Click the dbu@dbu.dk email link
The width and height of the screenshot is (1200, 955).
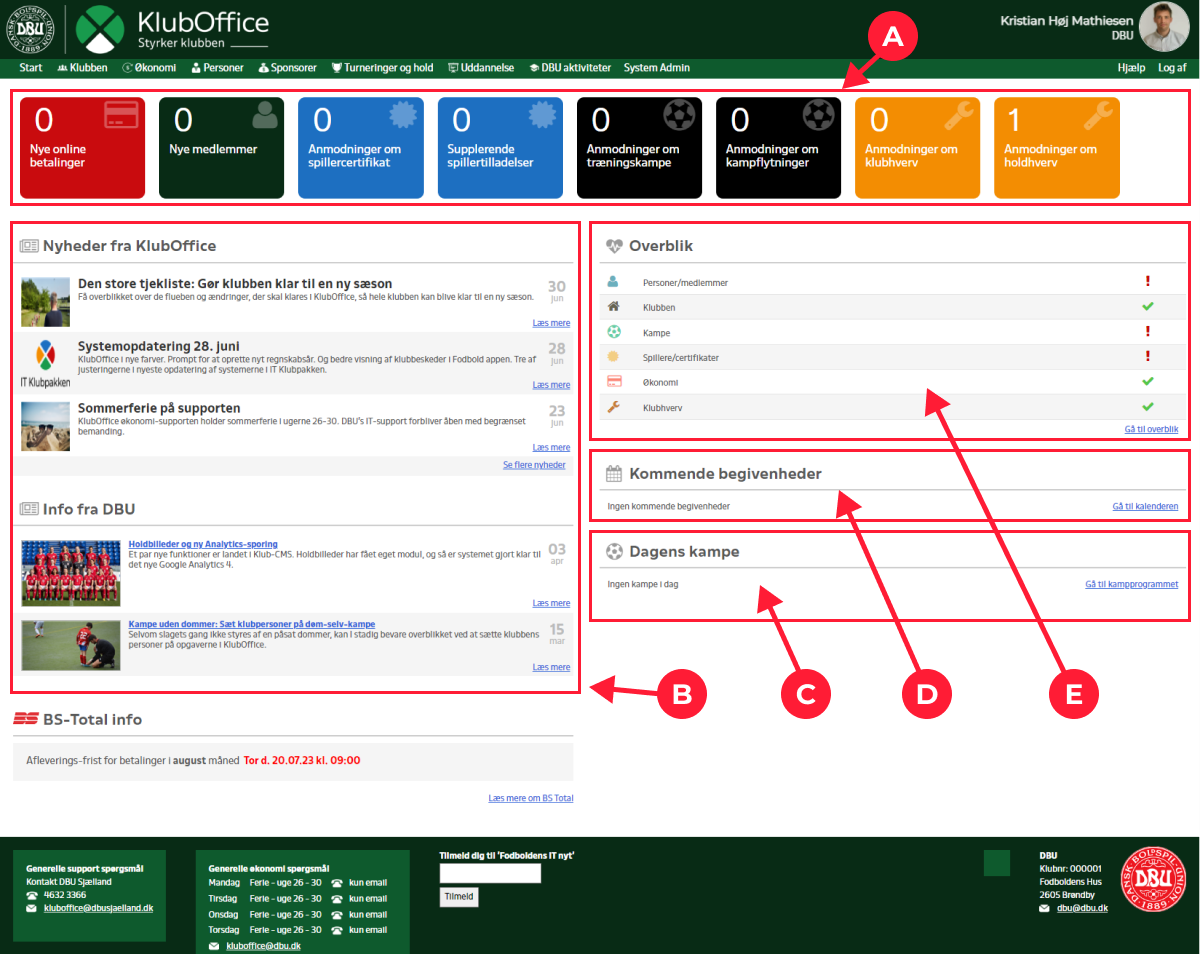[1081, 908]
